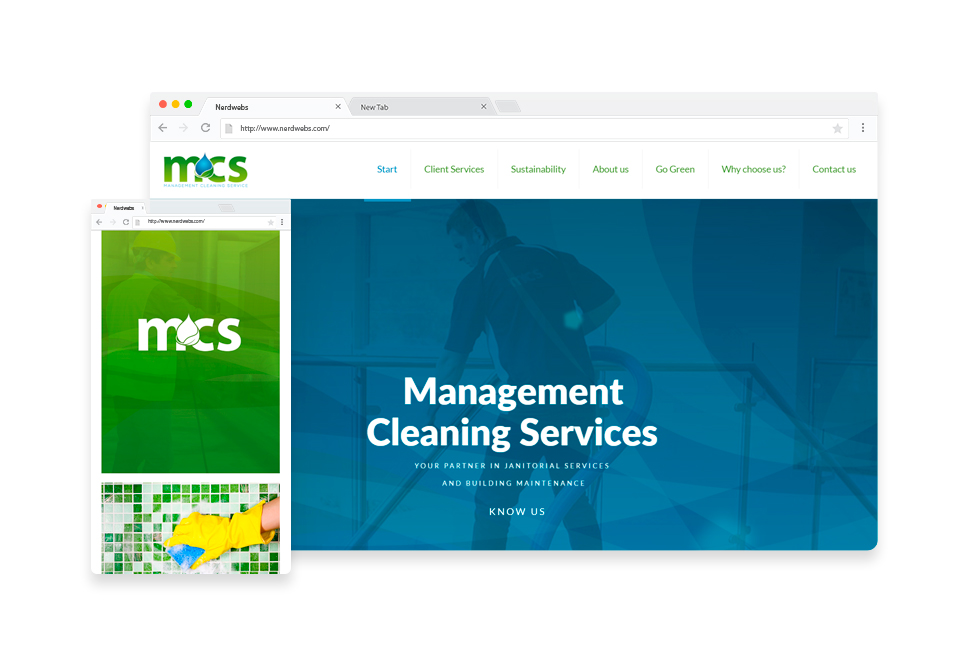Open a new tab with the blank tab button
Image resolution: width=980 pixels, height=645 pixels.
coord(508,106)
